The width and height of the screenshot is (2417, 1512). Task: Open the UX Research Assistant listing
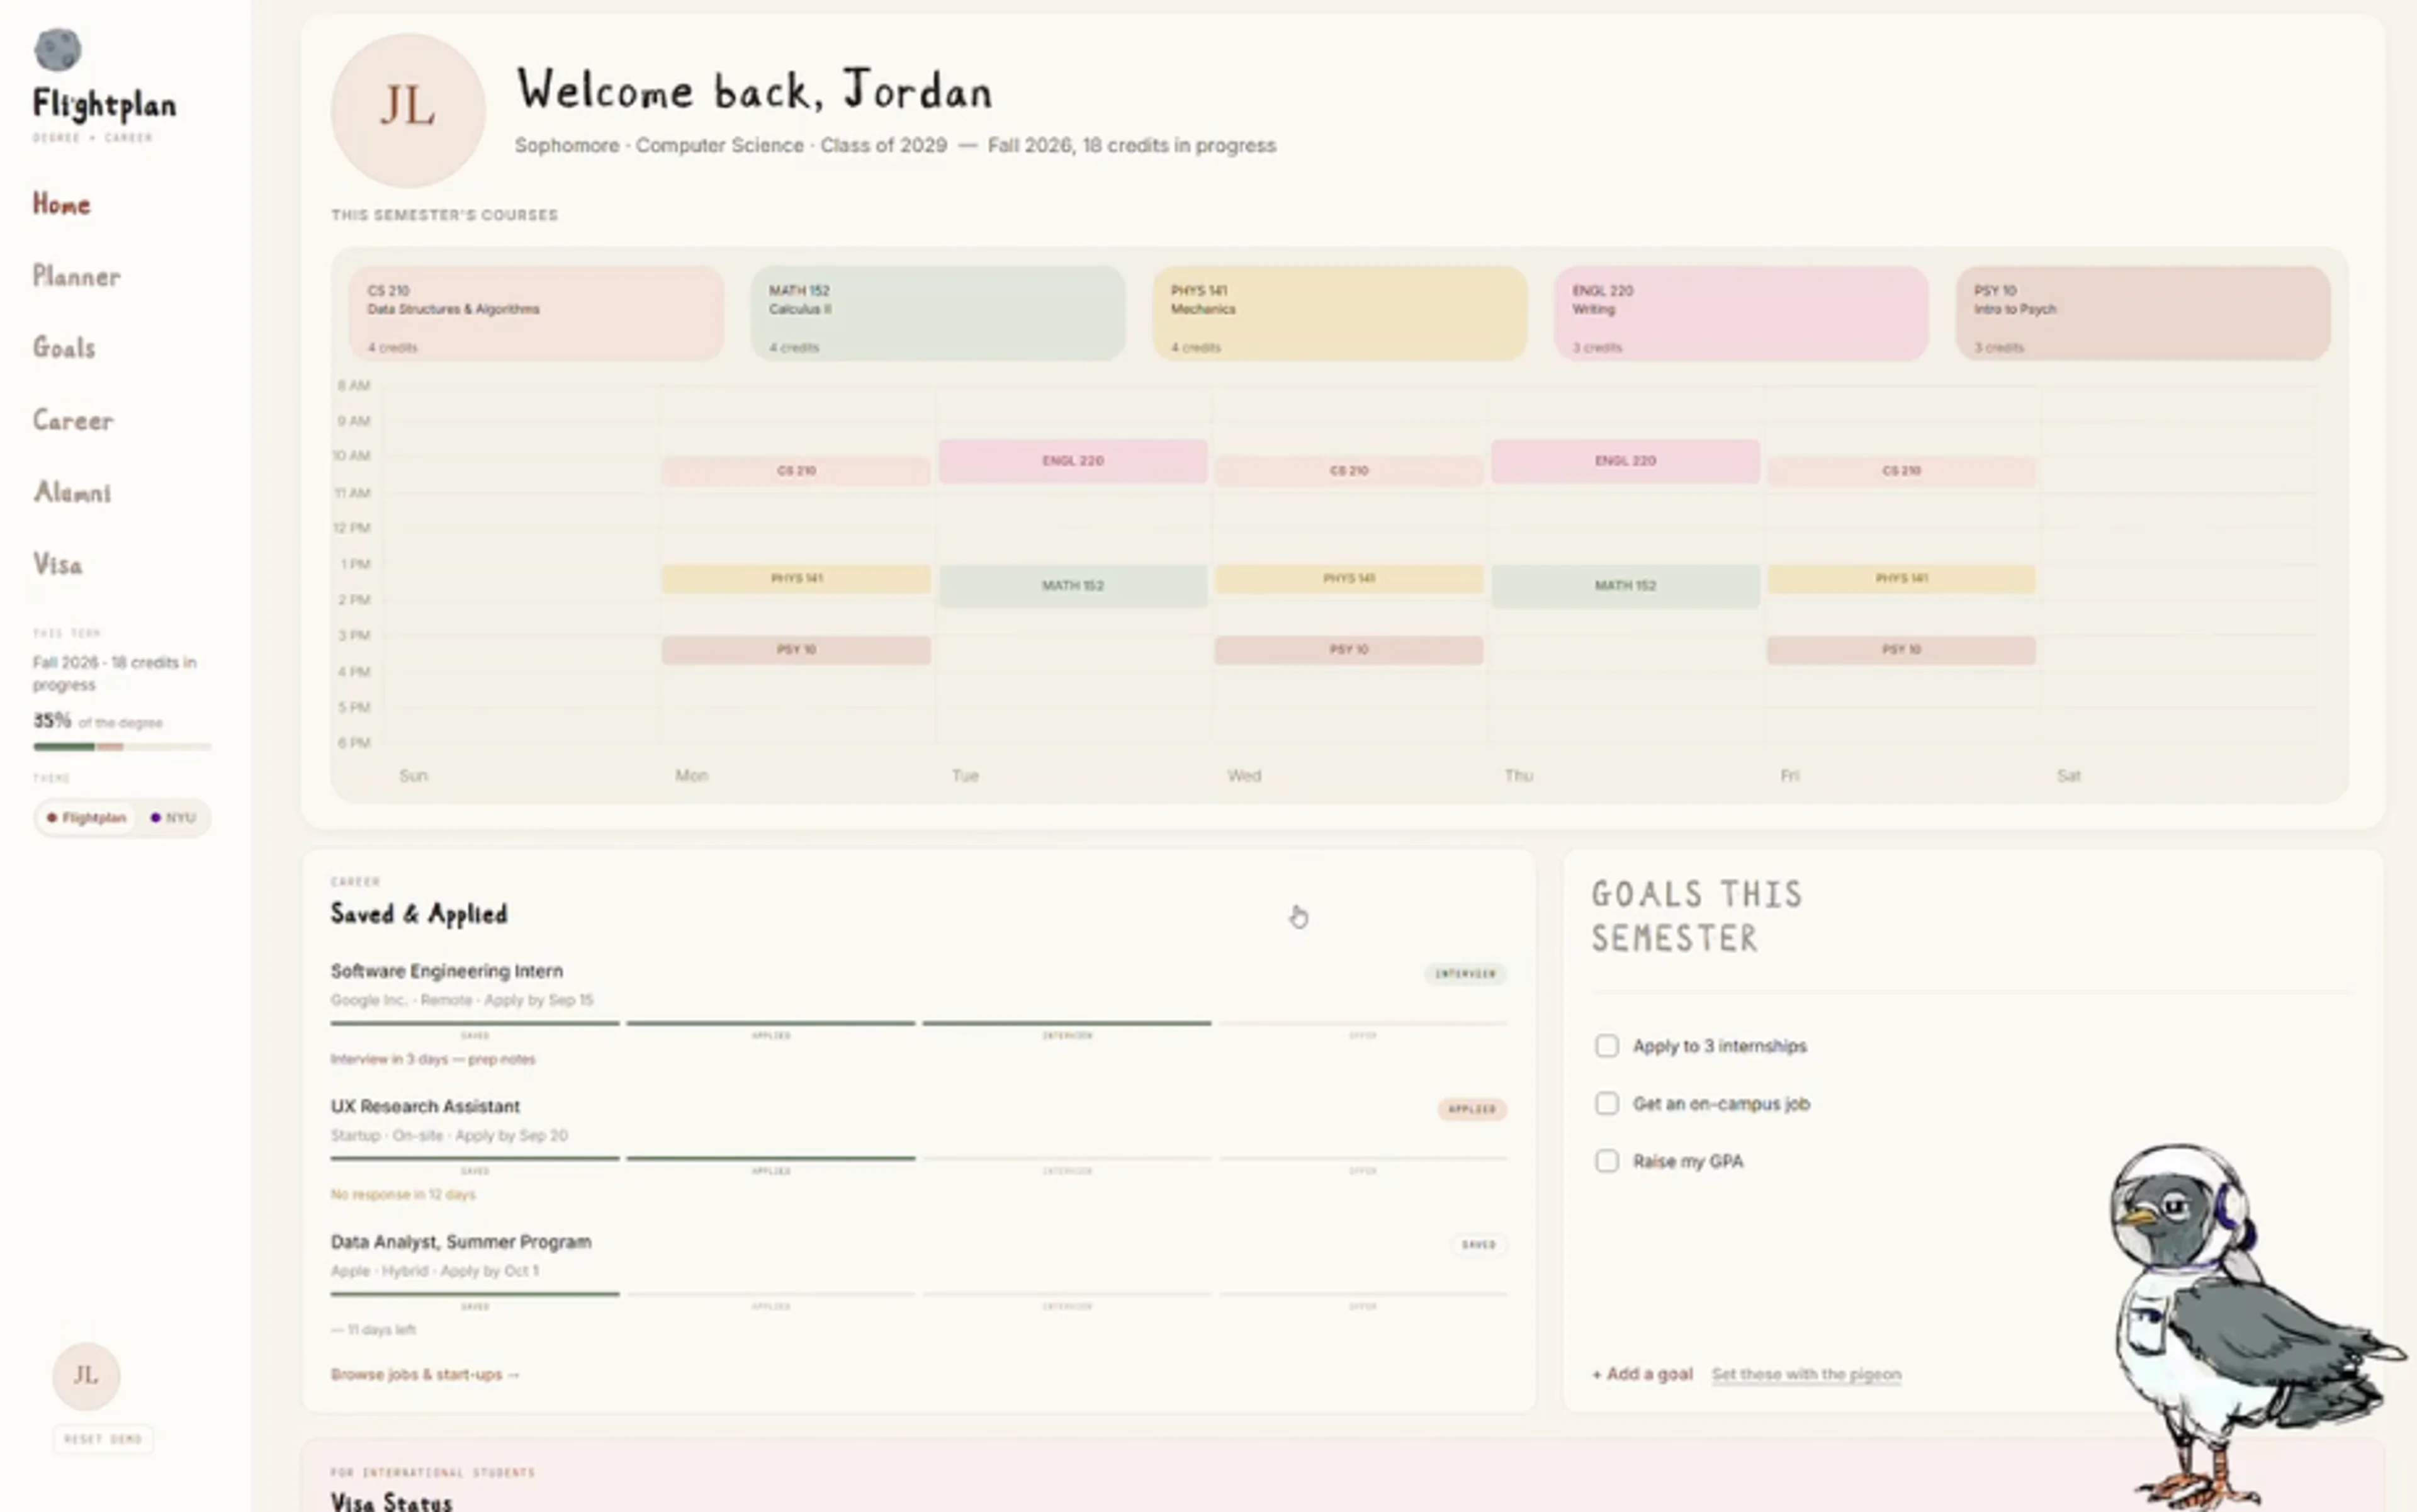425,1106
